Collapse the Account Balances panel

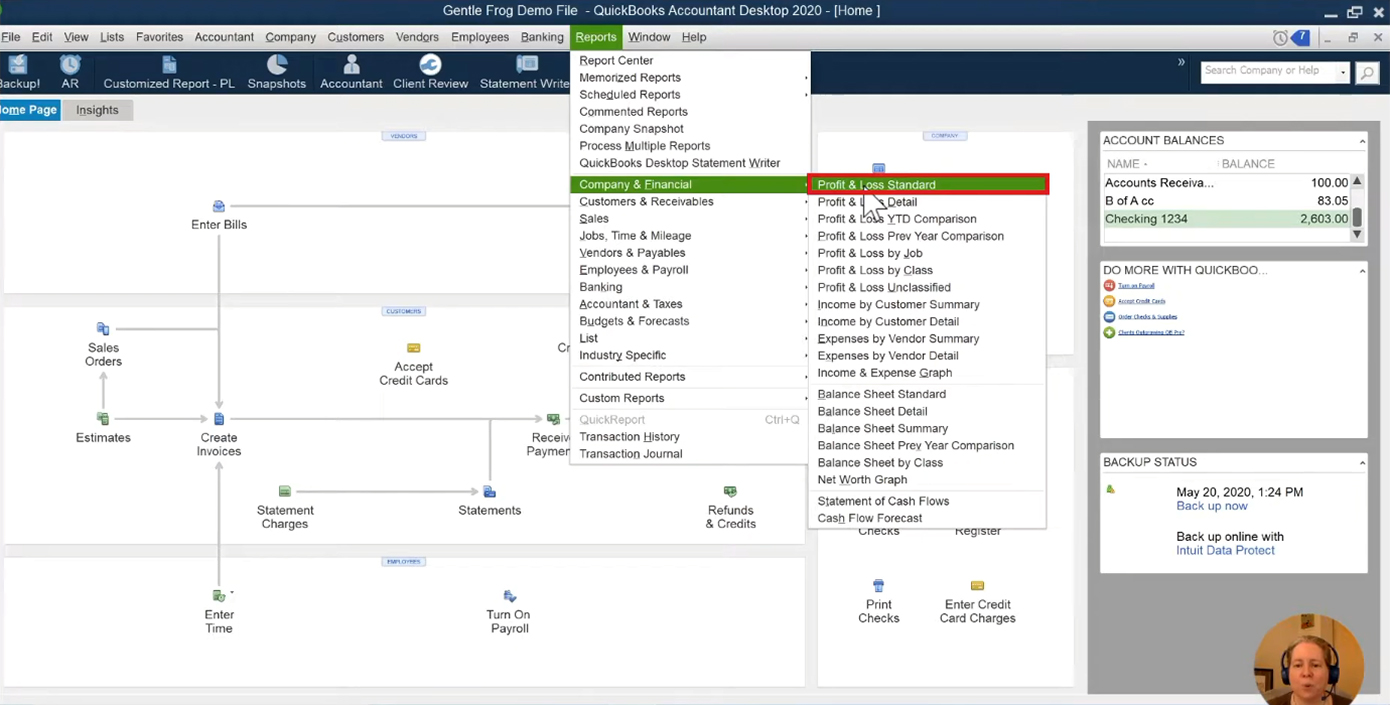[1361, 141]
